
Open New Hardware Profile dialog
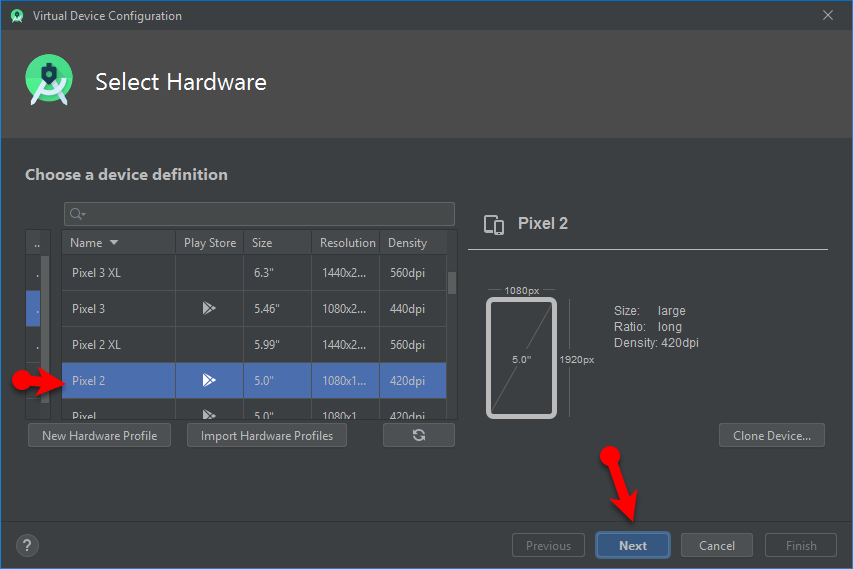point(100,435)
